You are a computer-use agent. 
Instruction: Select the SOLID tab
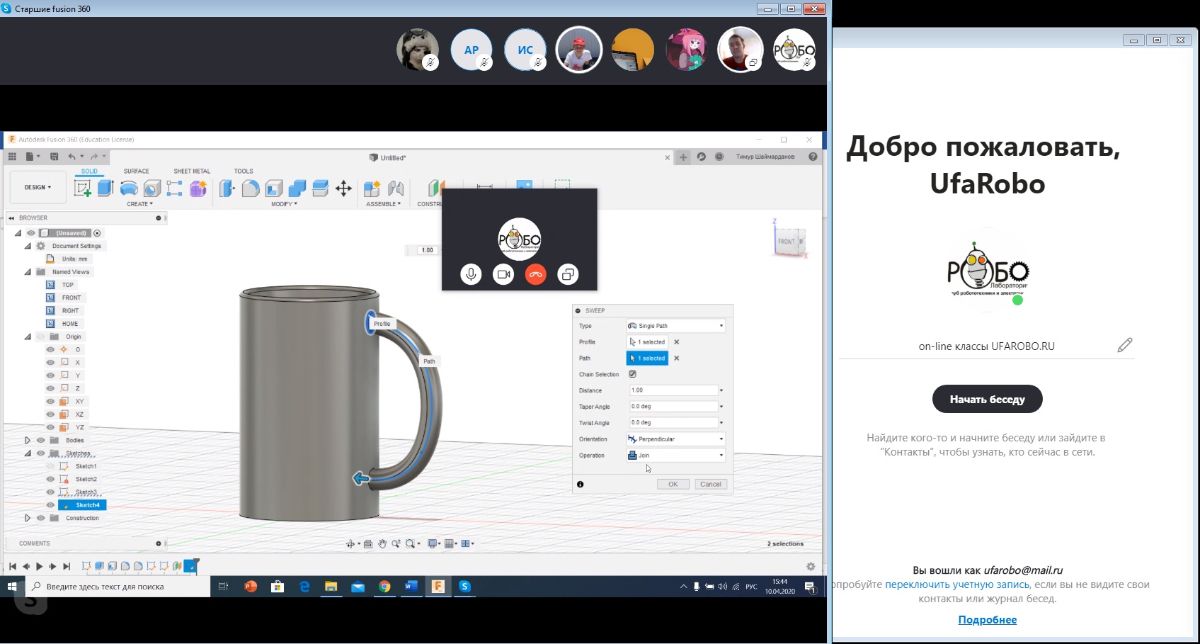[x=89, y=171]
